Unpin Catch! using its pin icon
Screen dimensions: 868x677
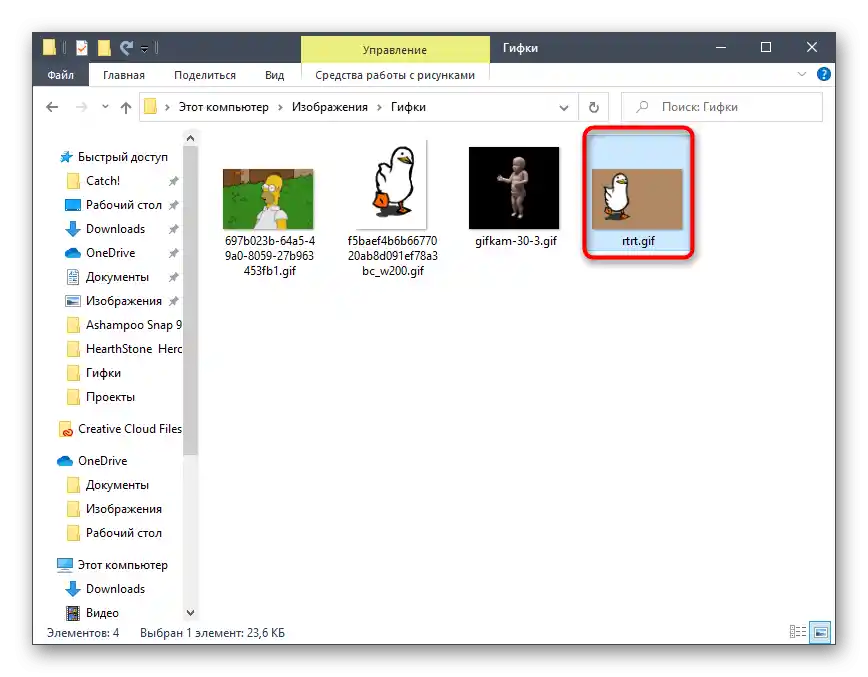pyautogui.click(x=173, y=181)
